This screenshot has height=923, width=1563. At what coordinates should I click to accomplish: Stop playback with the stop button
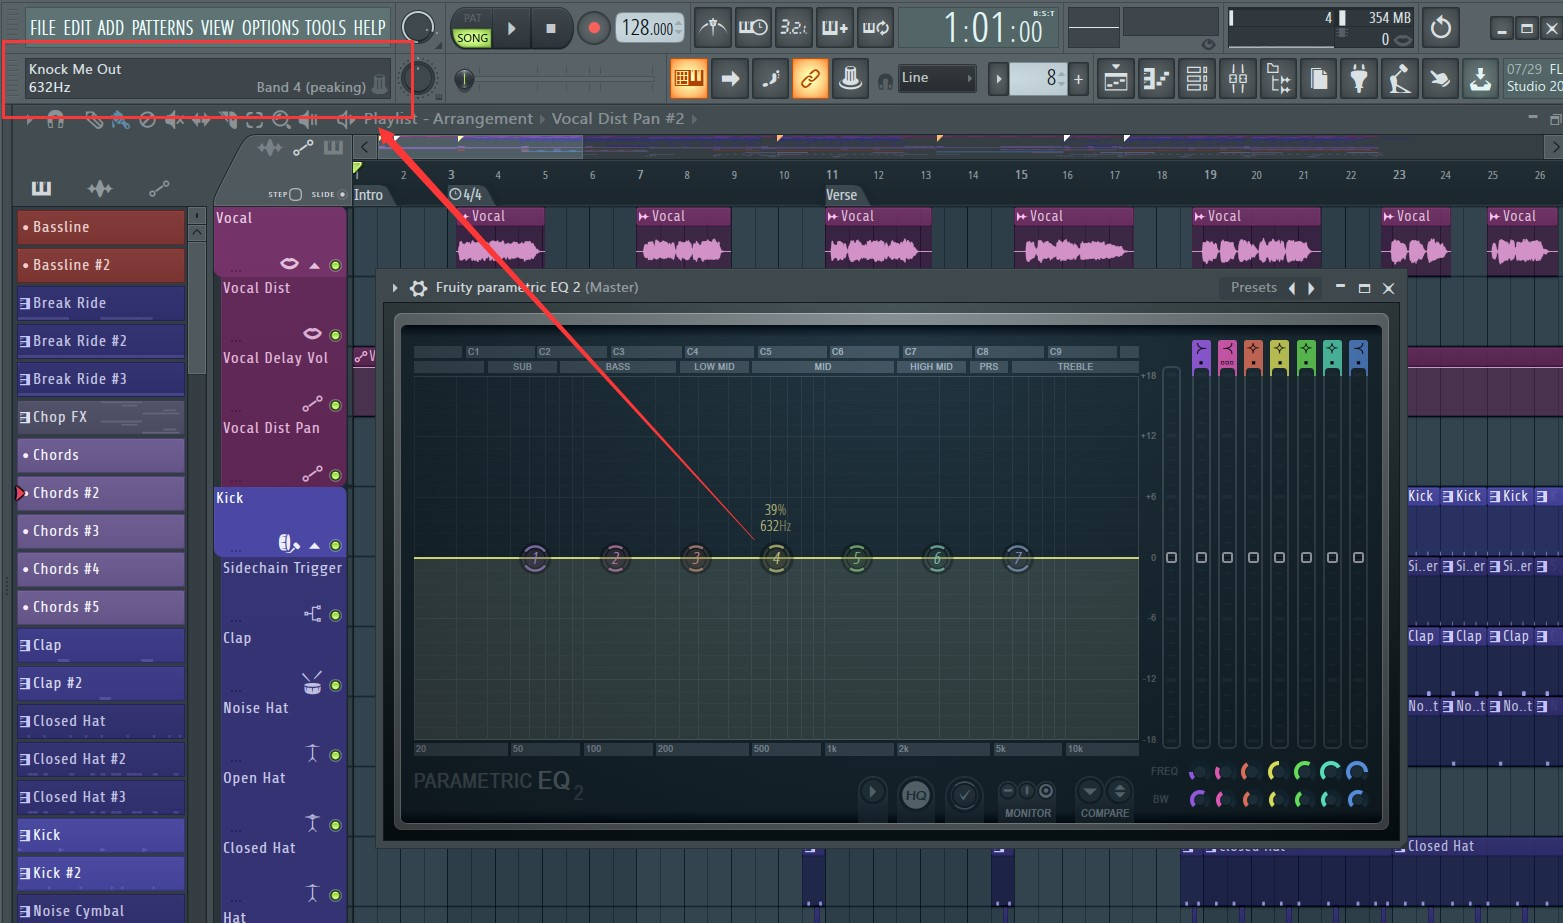[x=550, y=29]
